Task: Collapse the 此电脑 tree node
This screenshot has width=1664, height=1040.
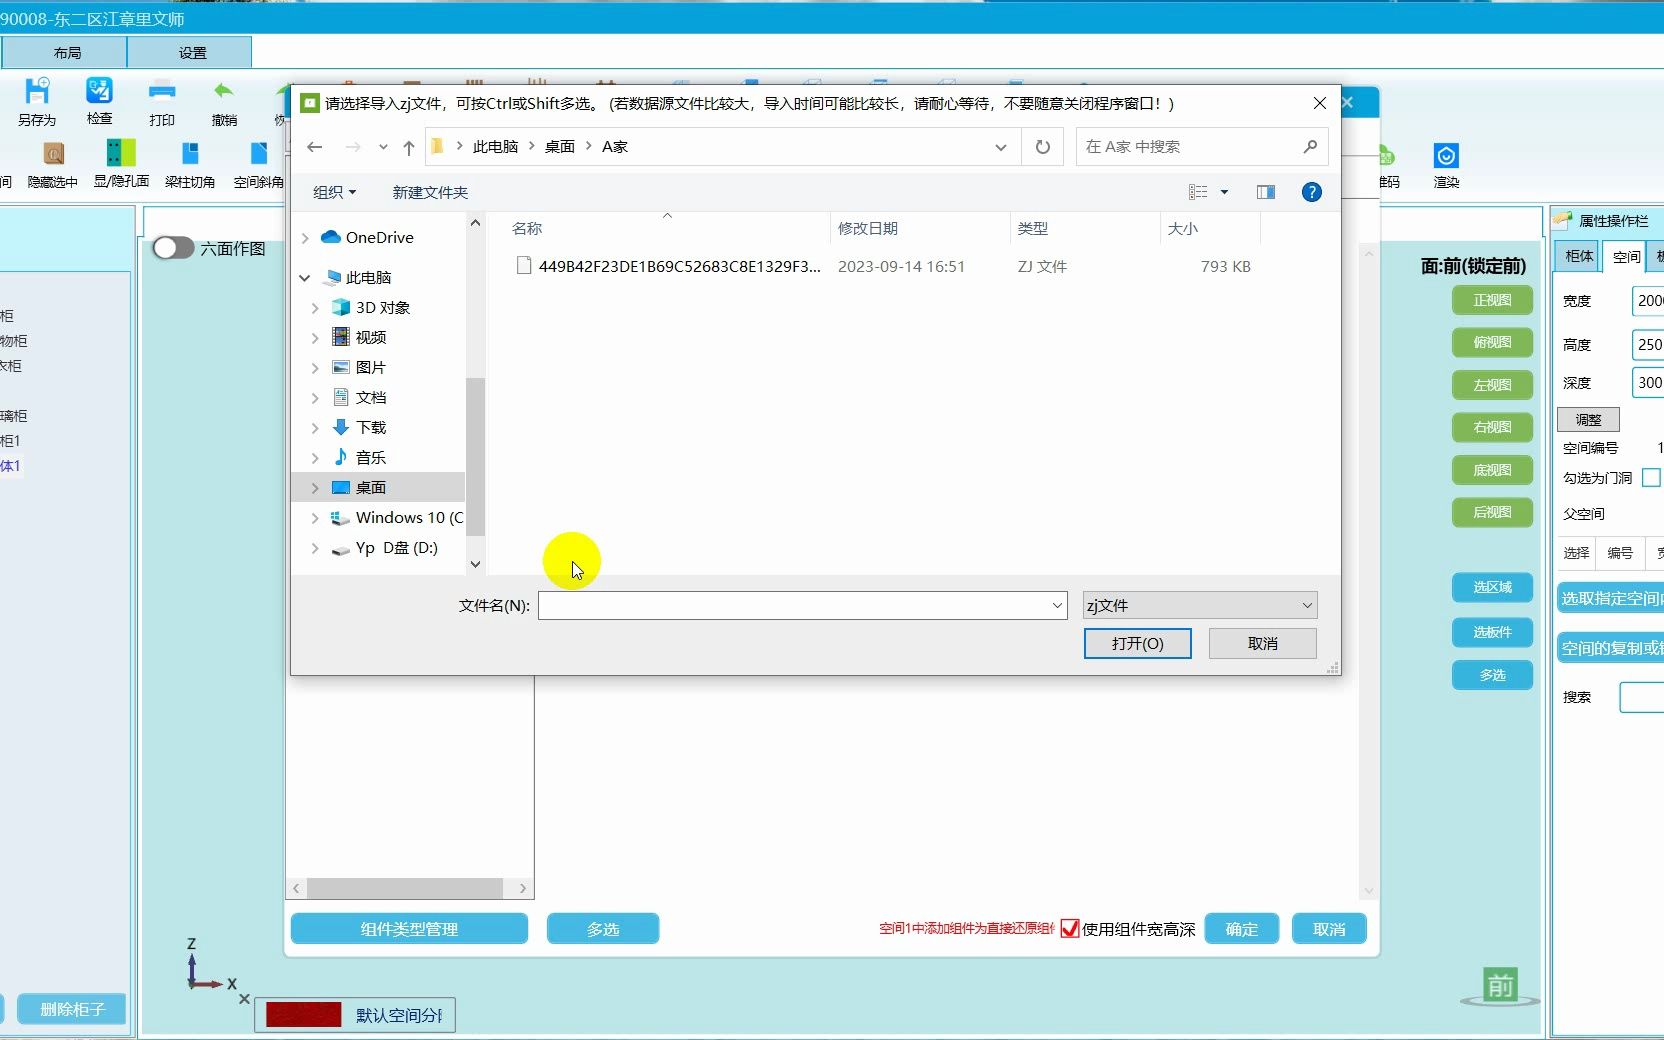Action: point(305,278)
